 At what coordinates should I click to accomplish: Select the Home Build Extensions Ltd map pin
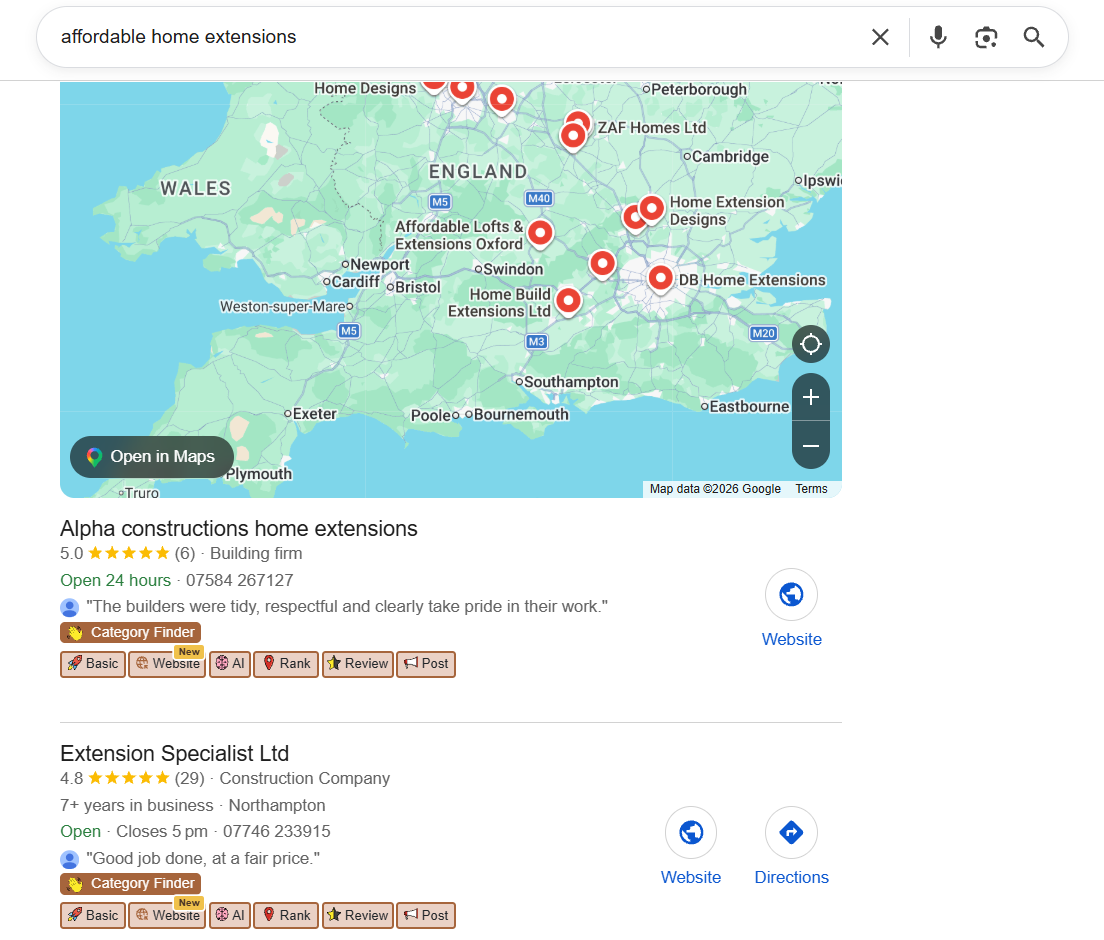pyautogui.click(x=568, y=301)
